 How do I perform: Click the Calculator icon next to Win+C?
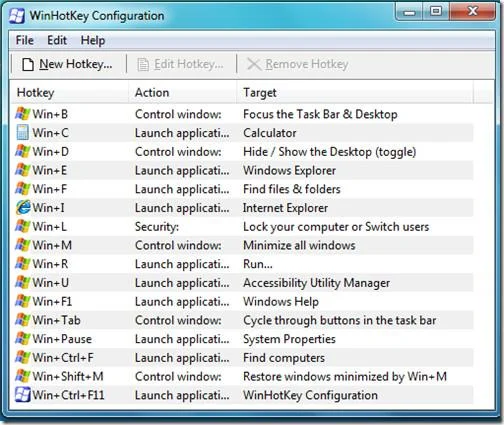[23, 132]
